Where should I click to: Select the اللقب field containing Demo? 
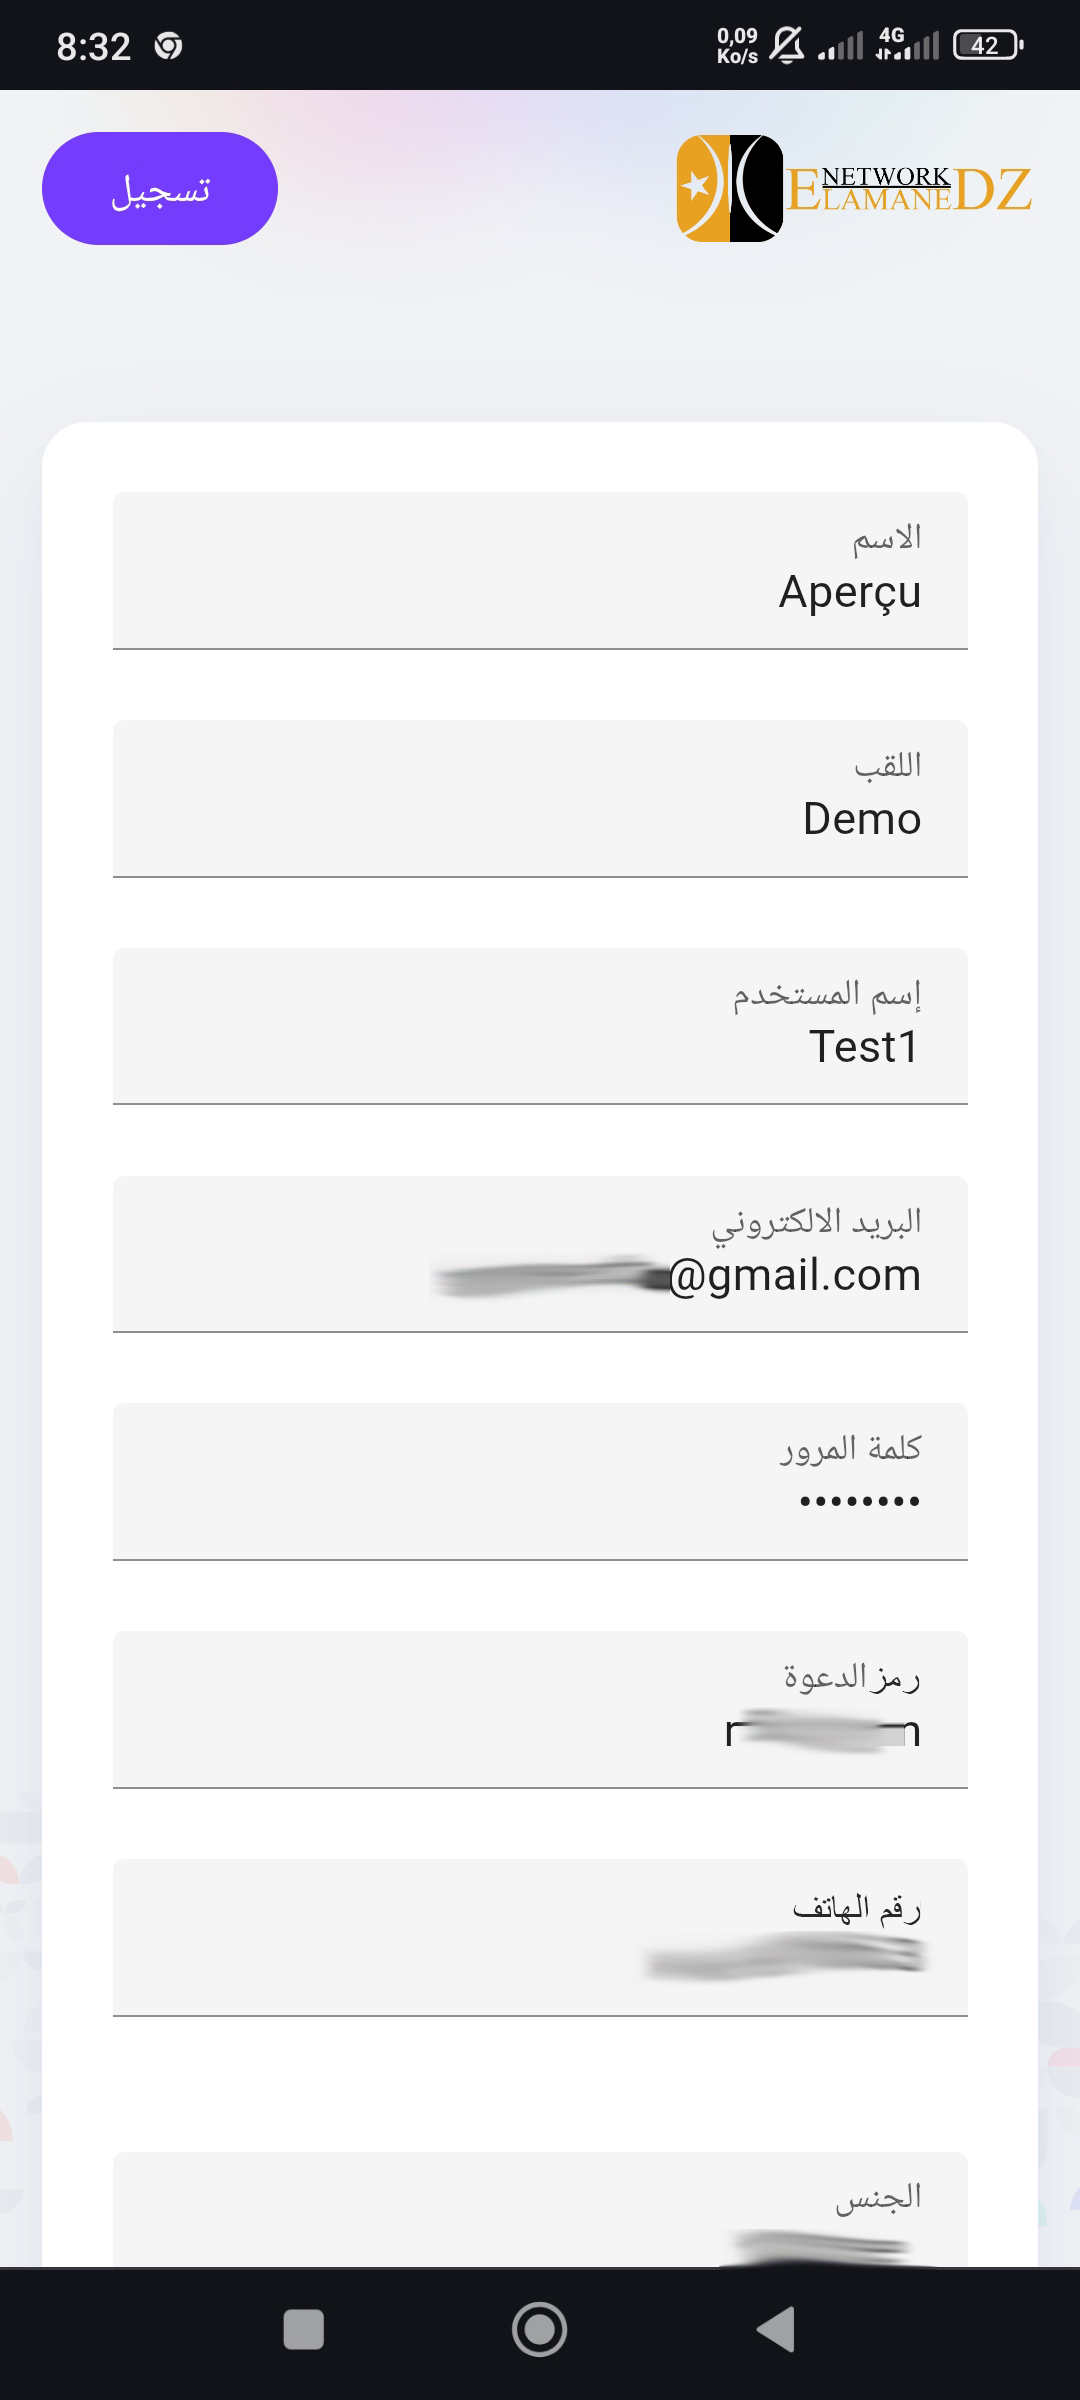point(540,799)
